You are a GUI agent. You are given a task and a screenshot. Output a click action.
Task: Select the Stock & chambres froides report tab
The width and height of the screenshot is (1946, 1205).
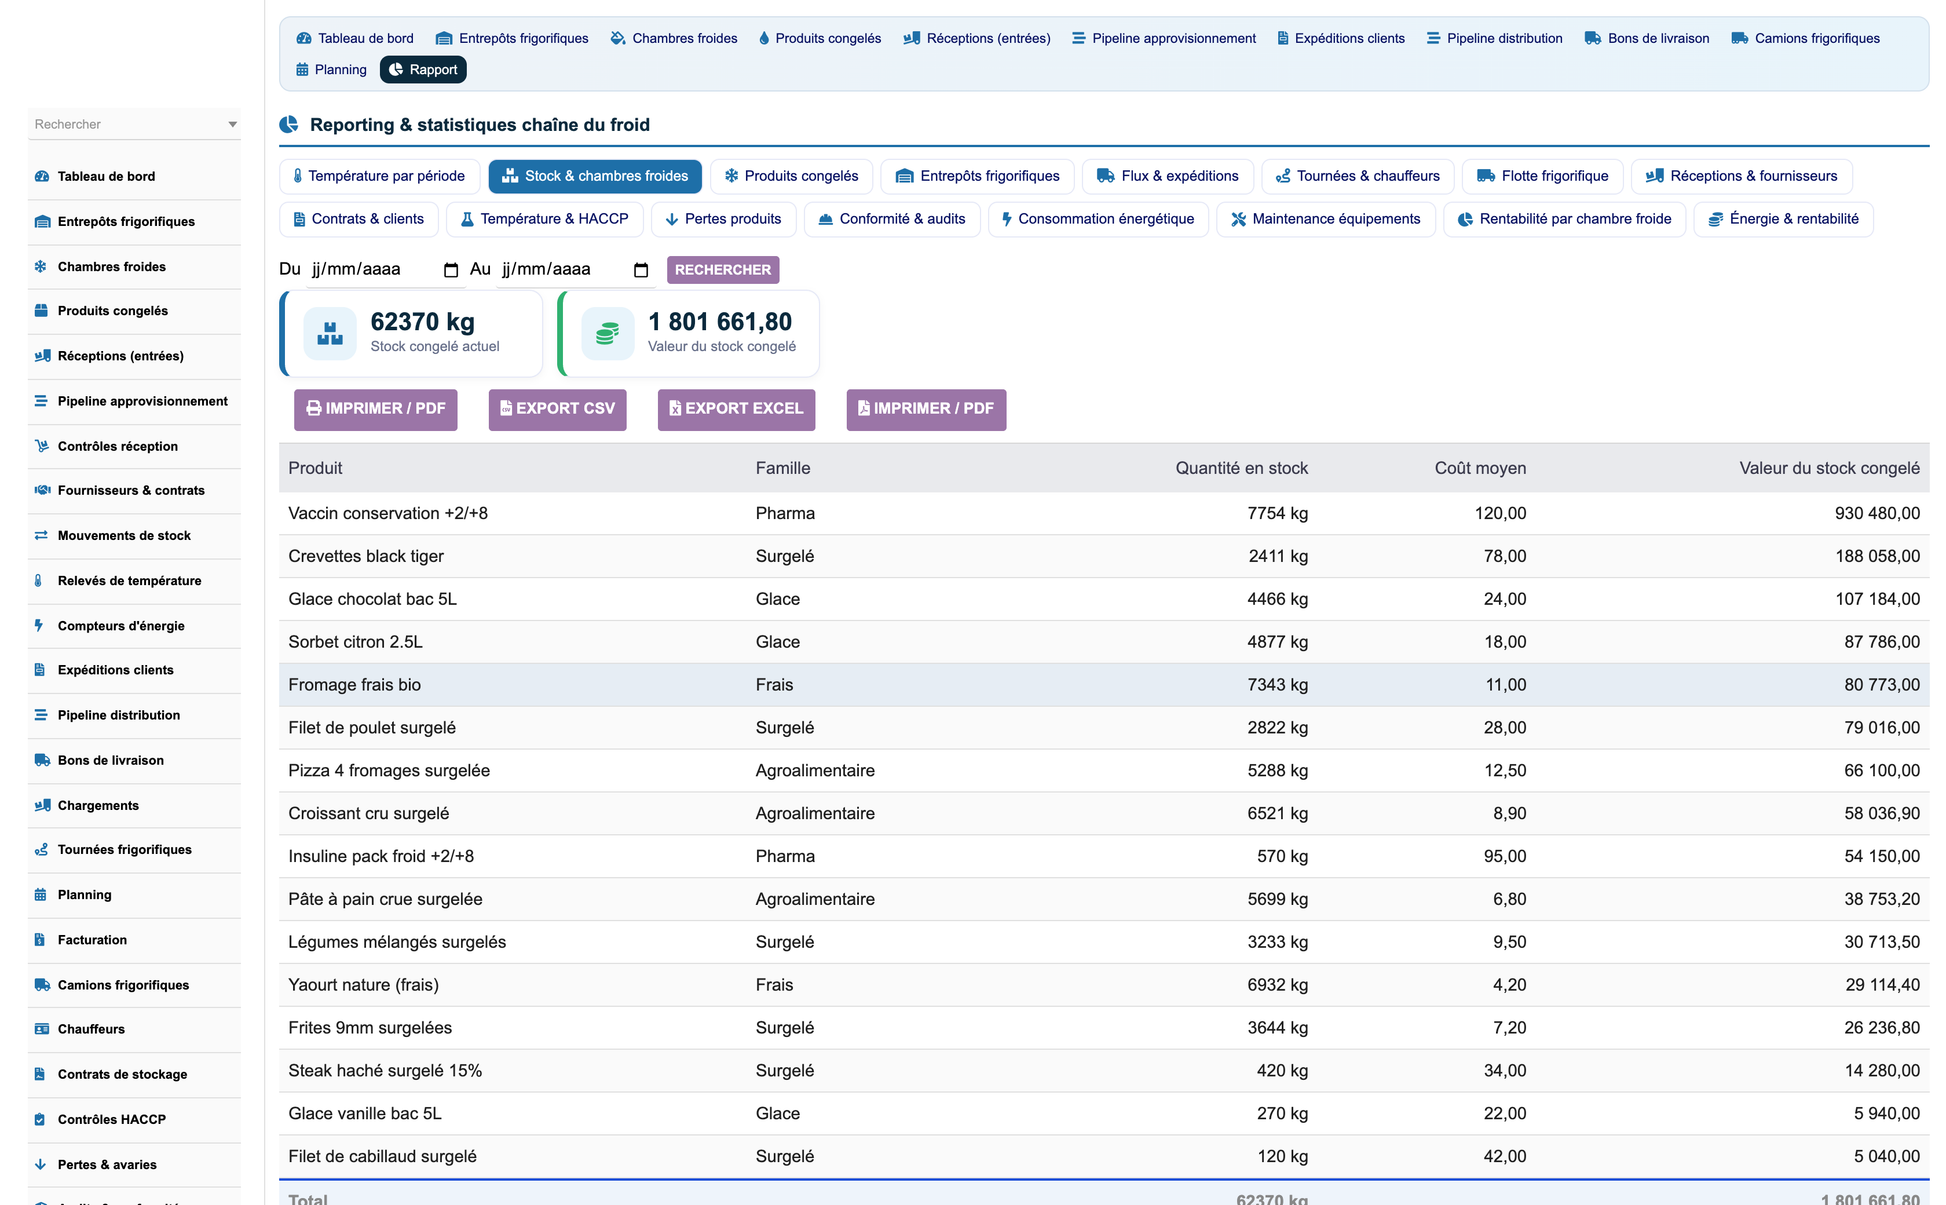595,176
